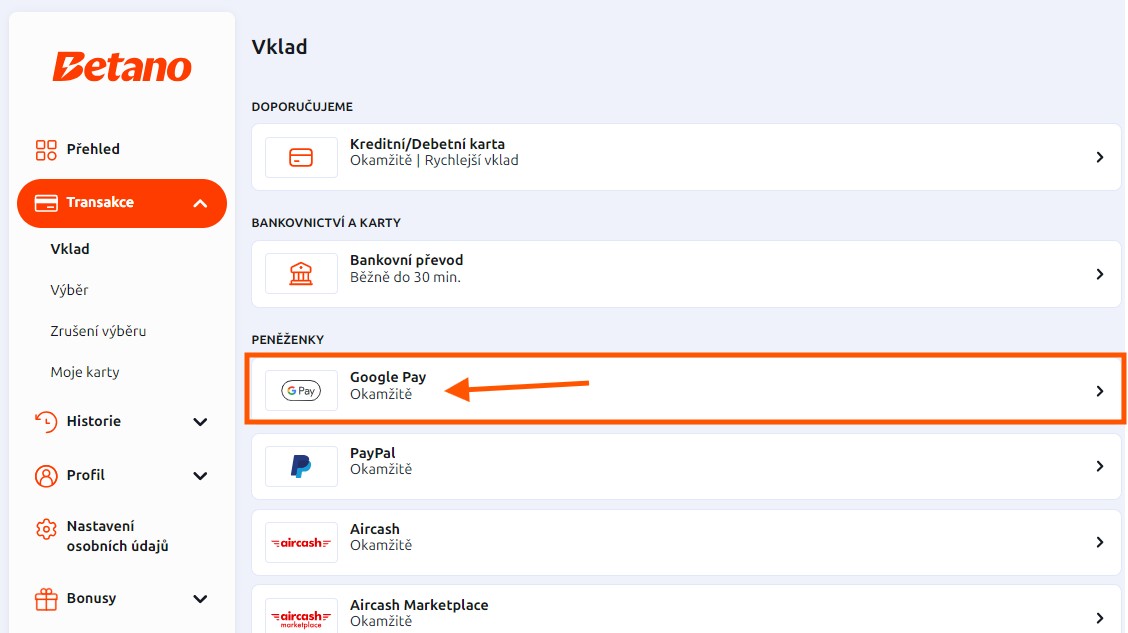The width and height of the screenshot is (1128, 633).
Task: Collapse the Transakce menu chevron
Action: (200, 204)
